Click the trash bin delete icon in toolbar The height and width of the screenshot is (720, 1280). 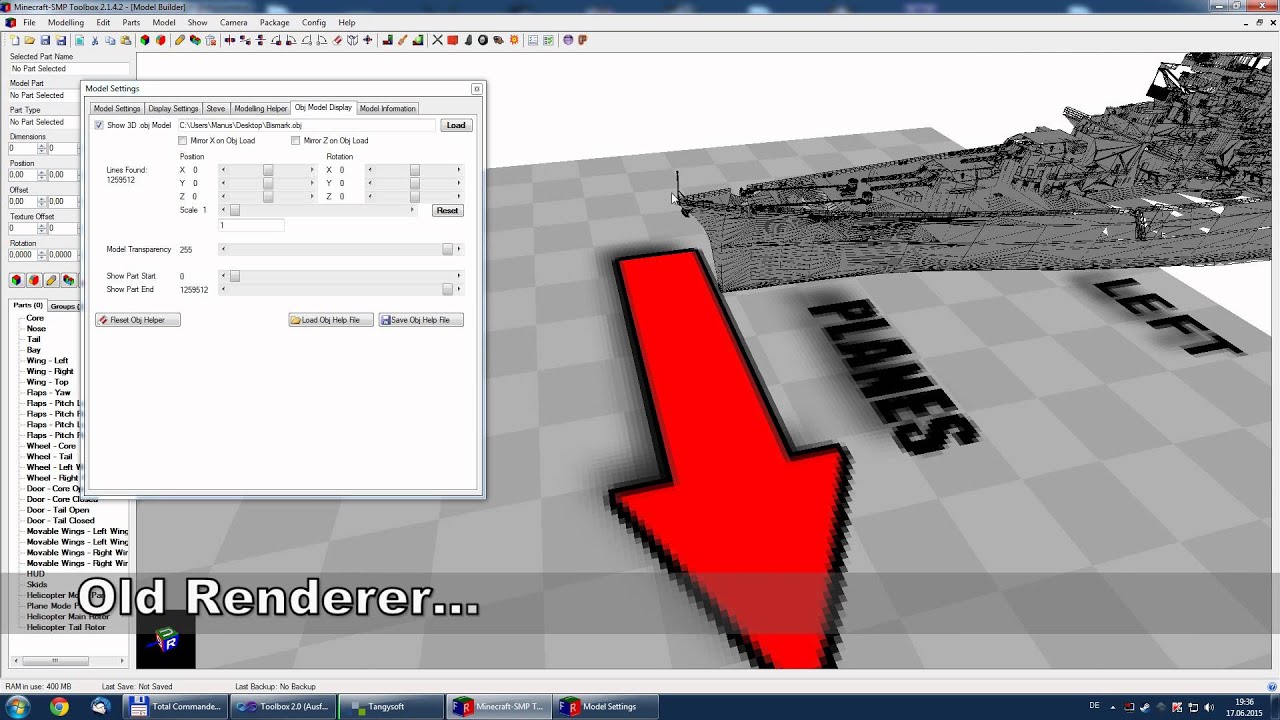(211, 40)
